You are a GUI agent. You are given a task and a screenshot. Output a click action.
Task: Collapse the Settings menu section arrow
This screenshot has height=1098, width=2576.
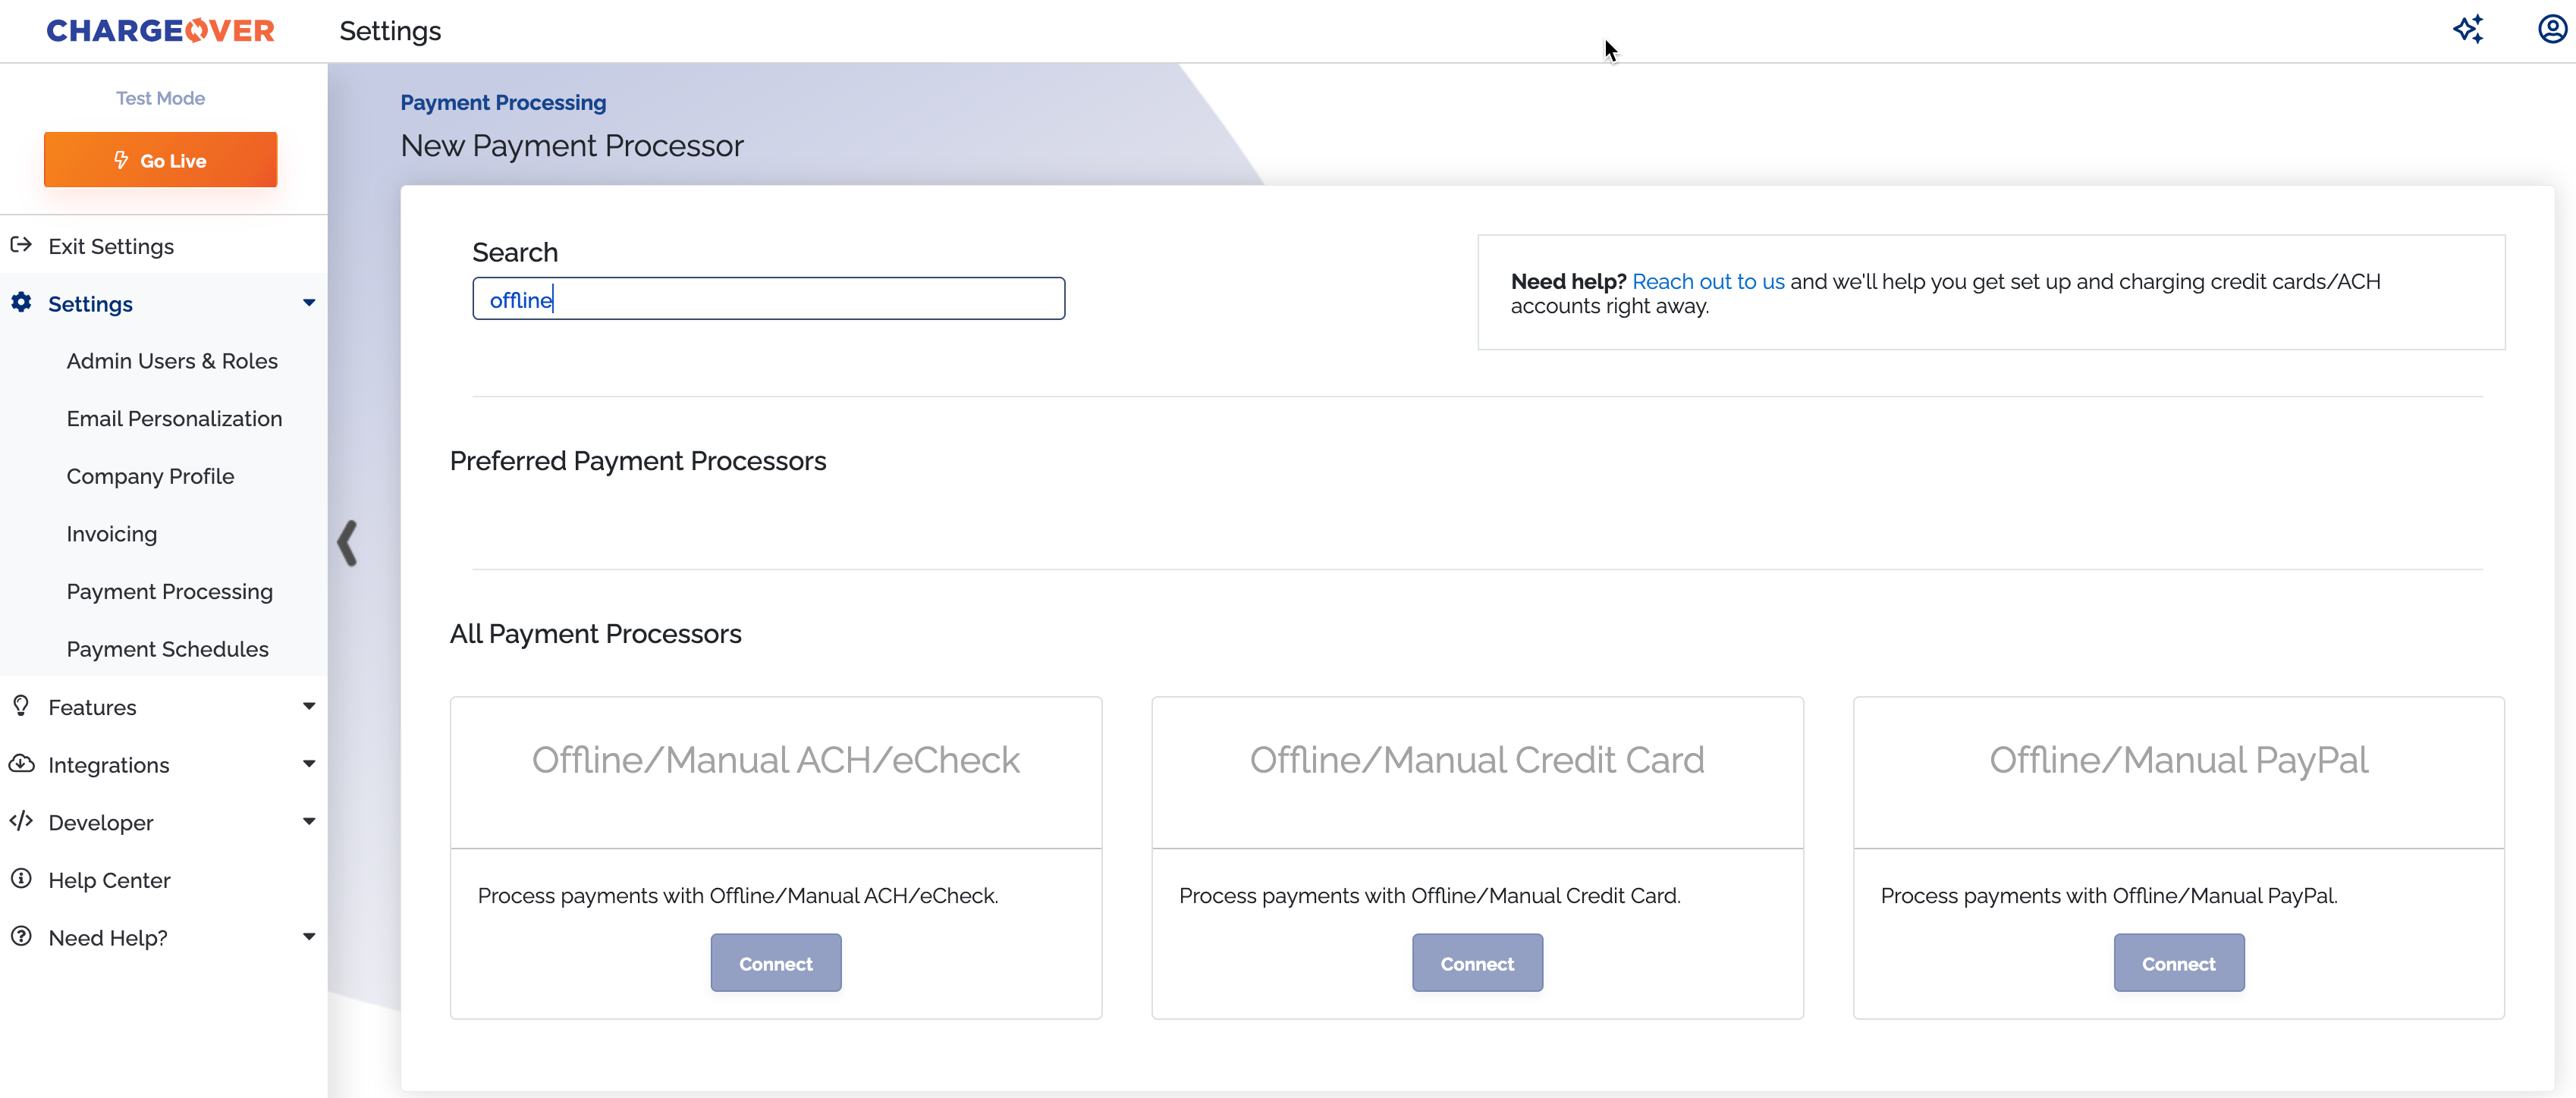pyautogui.click(x=309, y=302)
